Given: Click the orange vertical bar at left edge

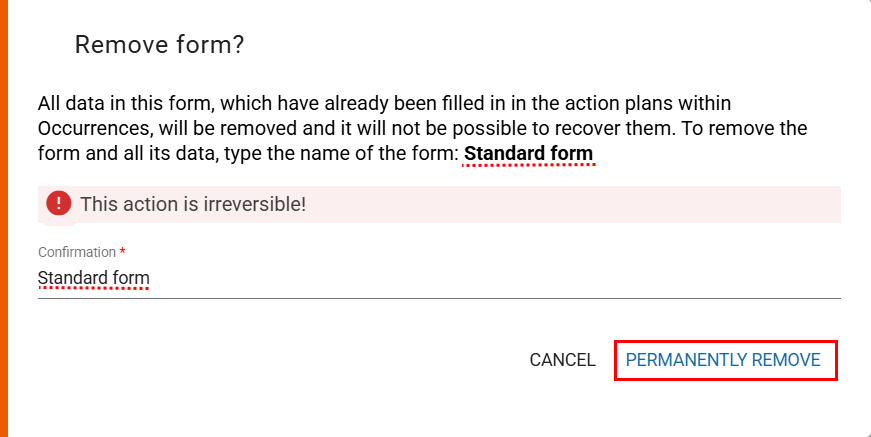Looking at the screenshot, I should 4,218.
